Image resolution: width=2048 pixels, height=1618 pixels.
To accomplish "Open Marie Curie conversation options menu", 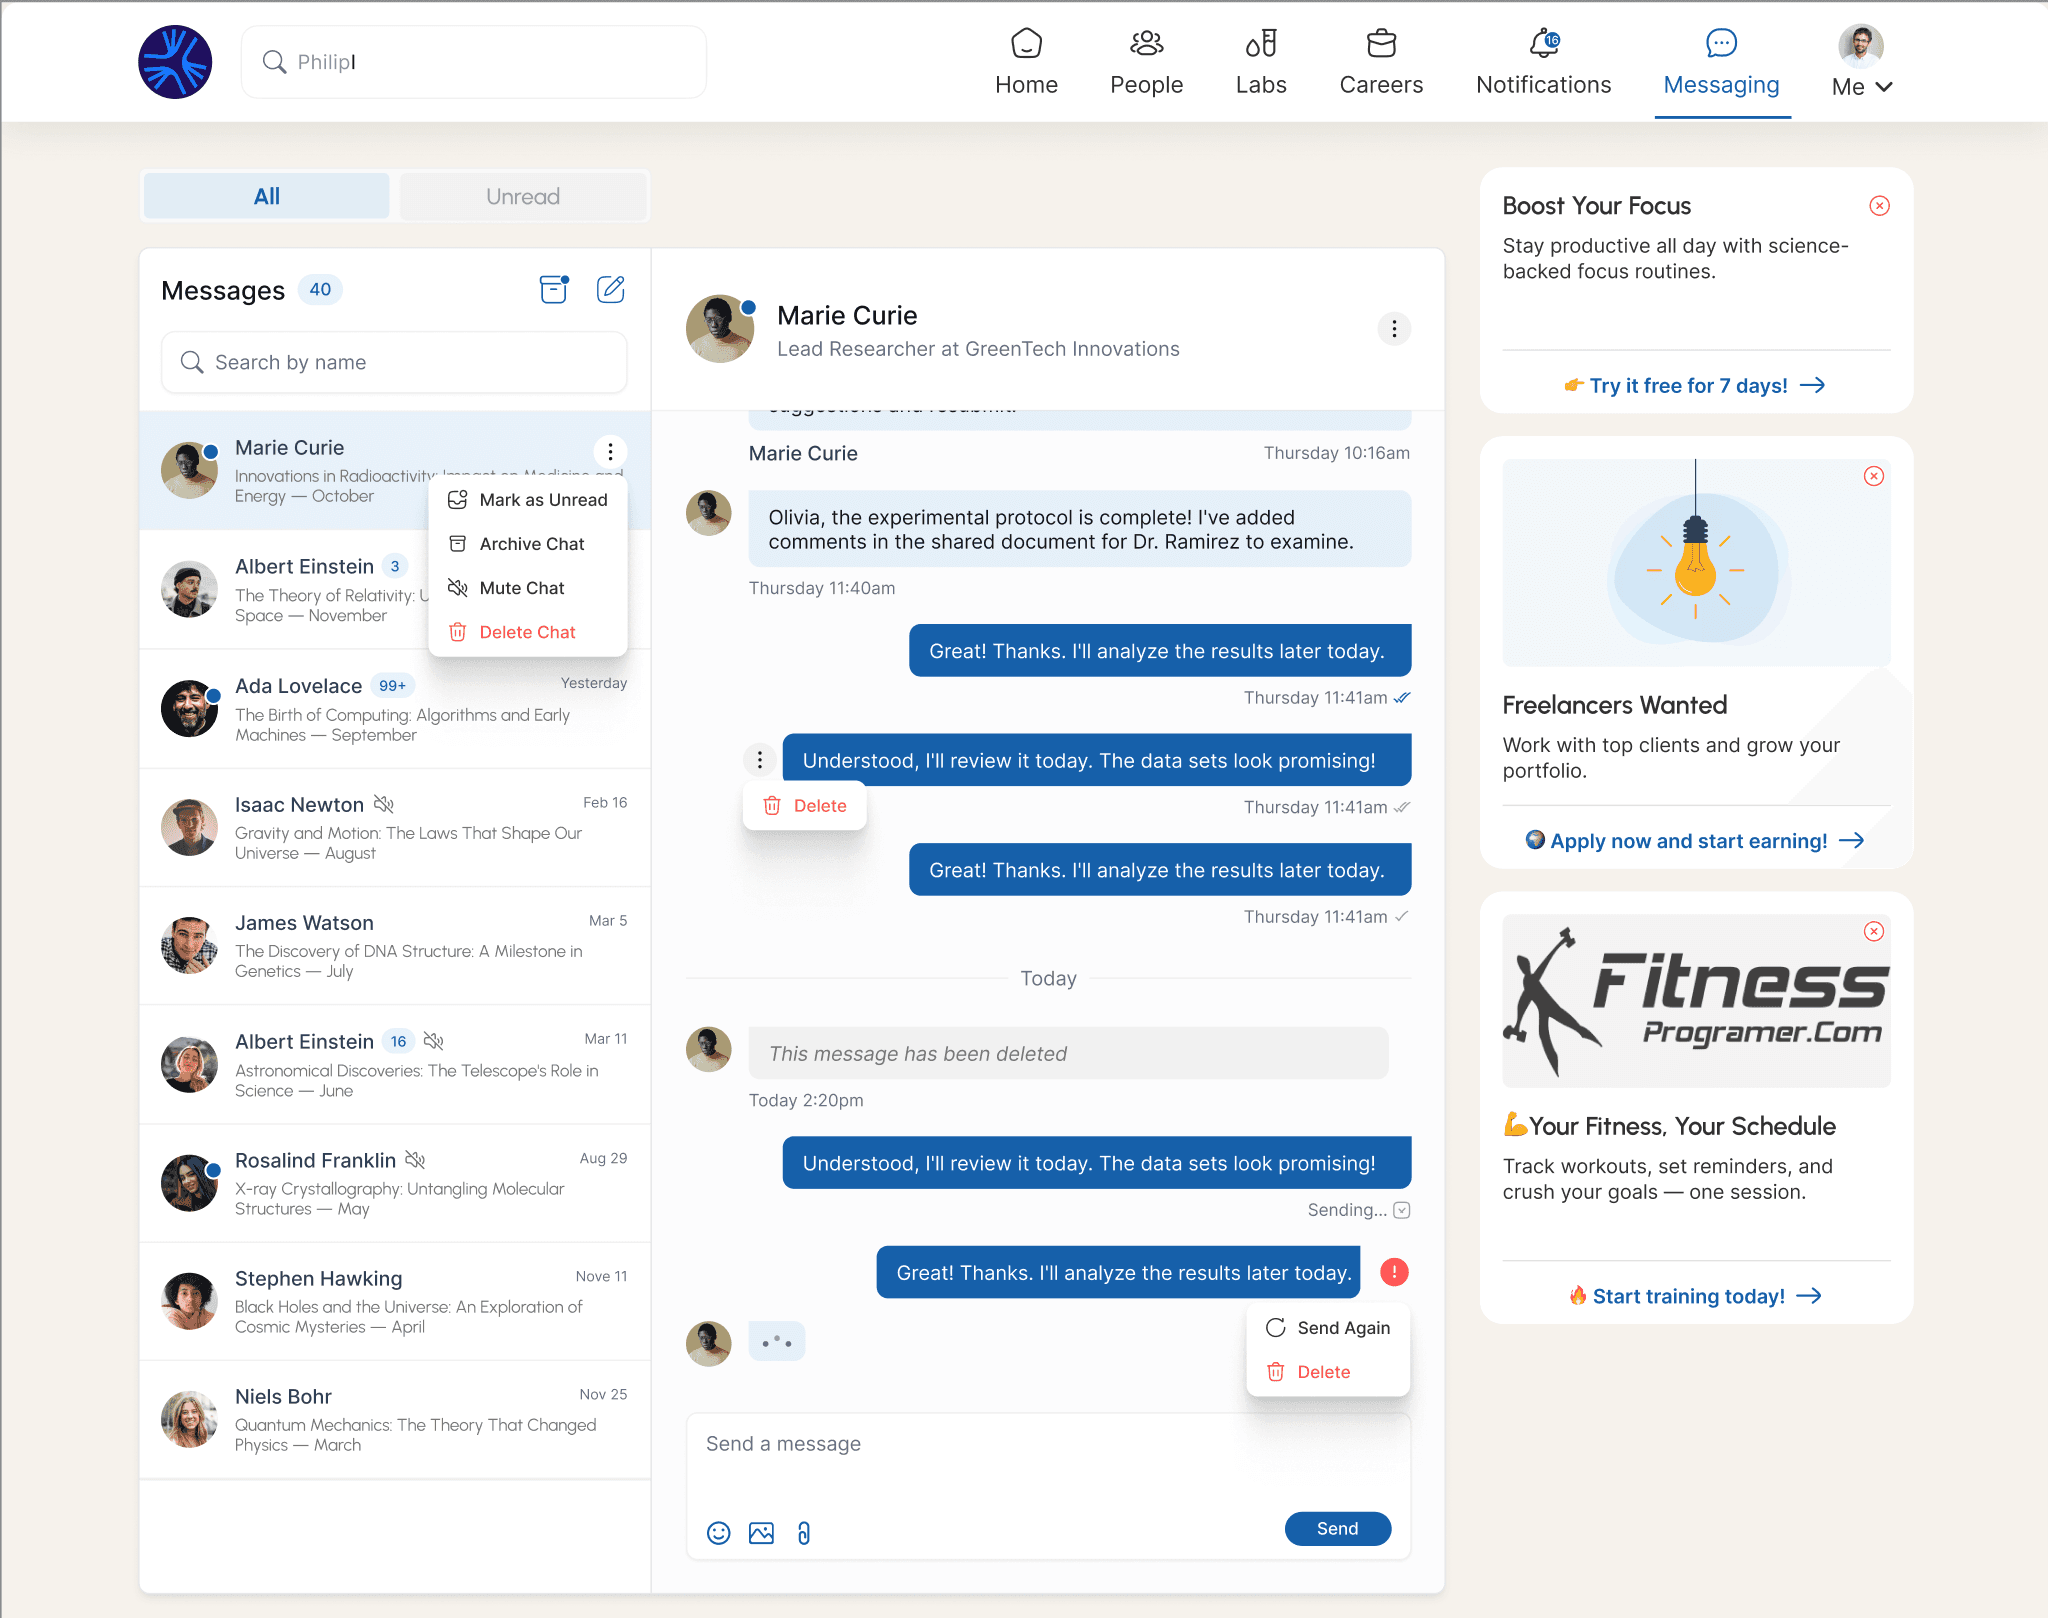I will (610, 451).
